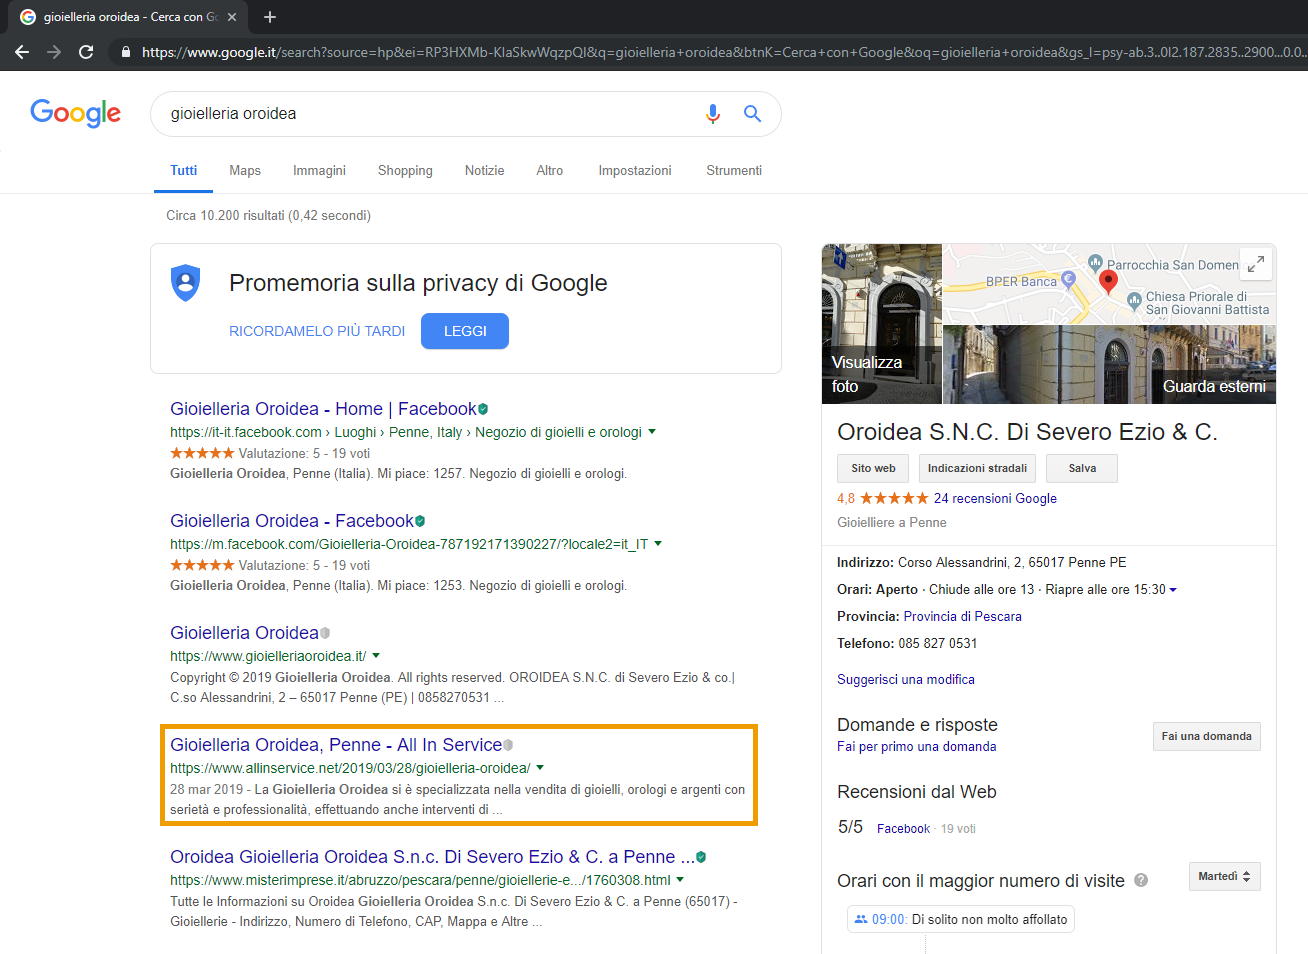Open Provincia di Pescara link

[x=962, y=616]
